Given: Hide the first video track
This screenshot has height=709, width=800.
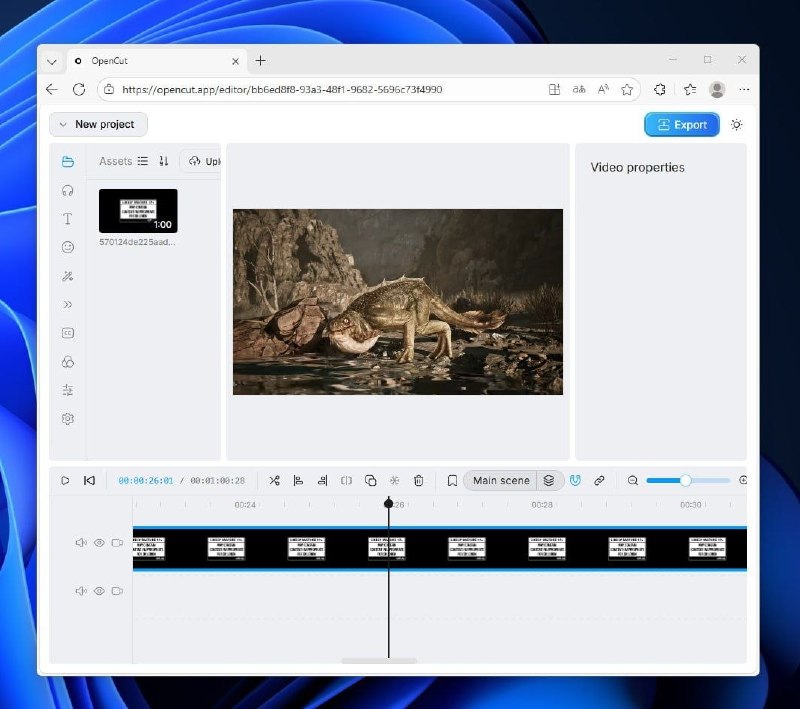Looking at the screenshot, I should (x=99, y=543).
